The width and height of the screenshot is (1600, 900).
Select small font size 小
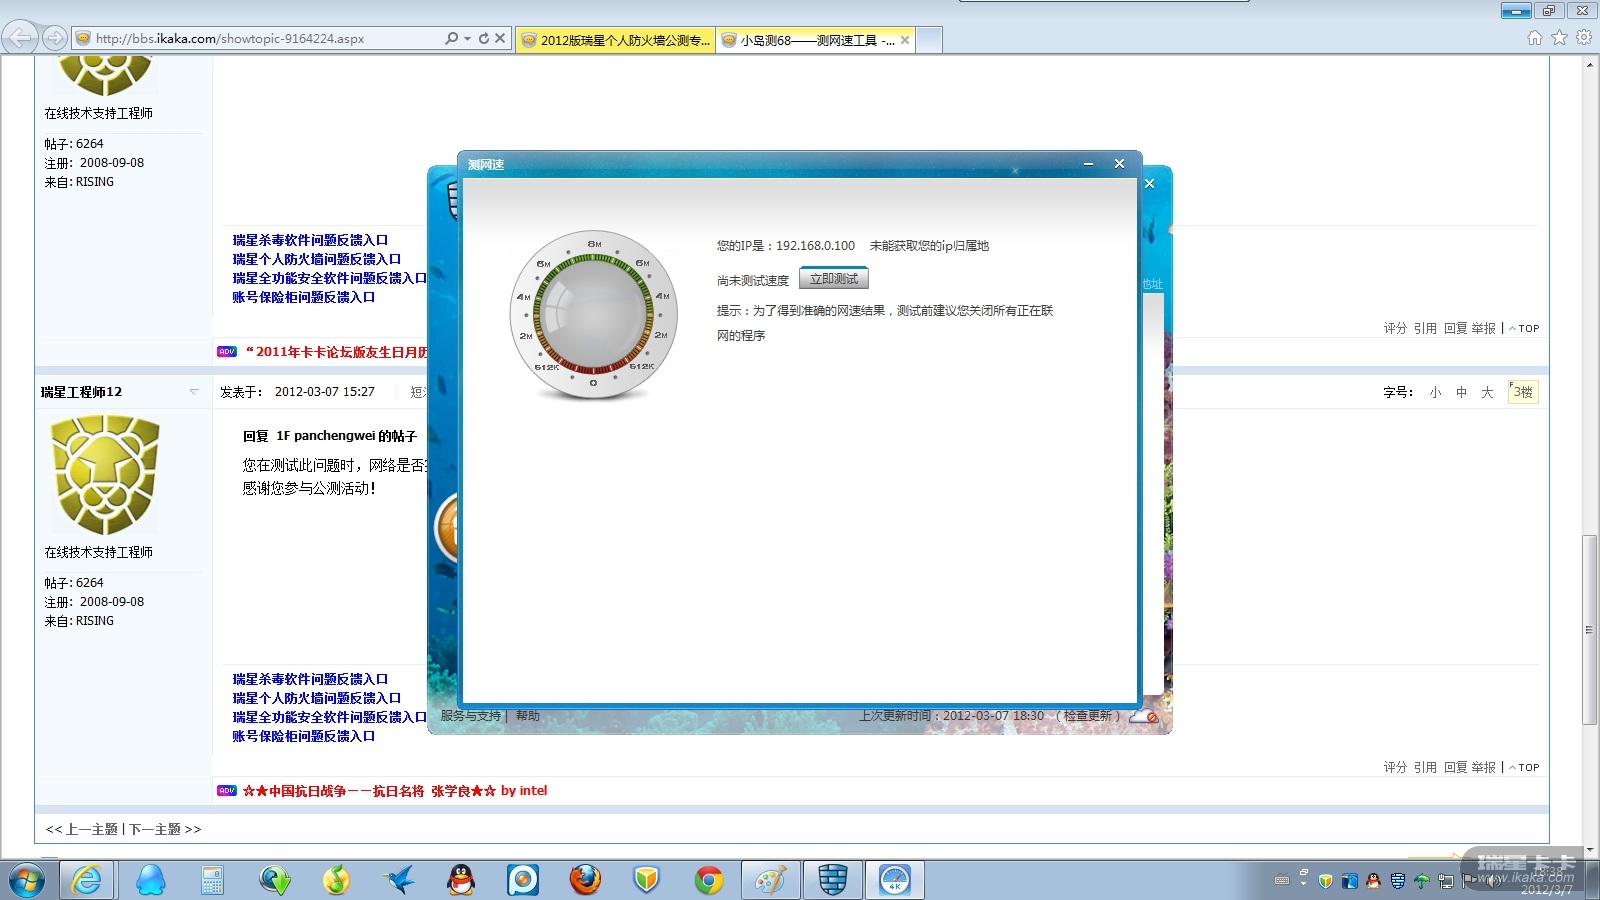tap(1435, 392)
